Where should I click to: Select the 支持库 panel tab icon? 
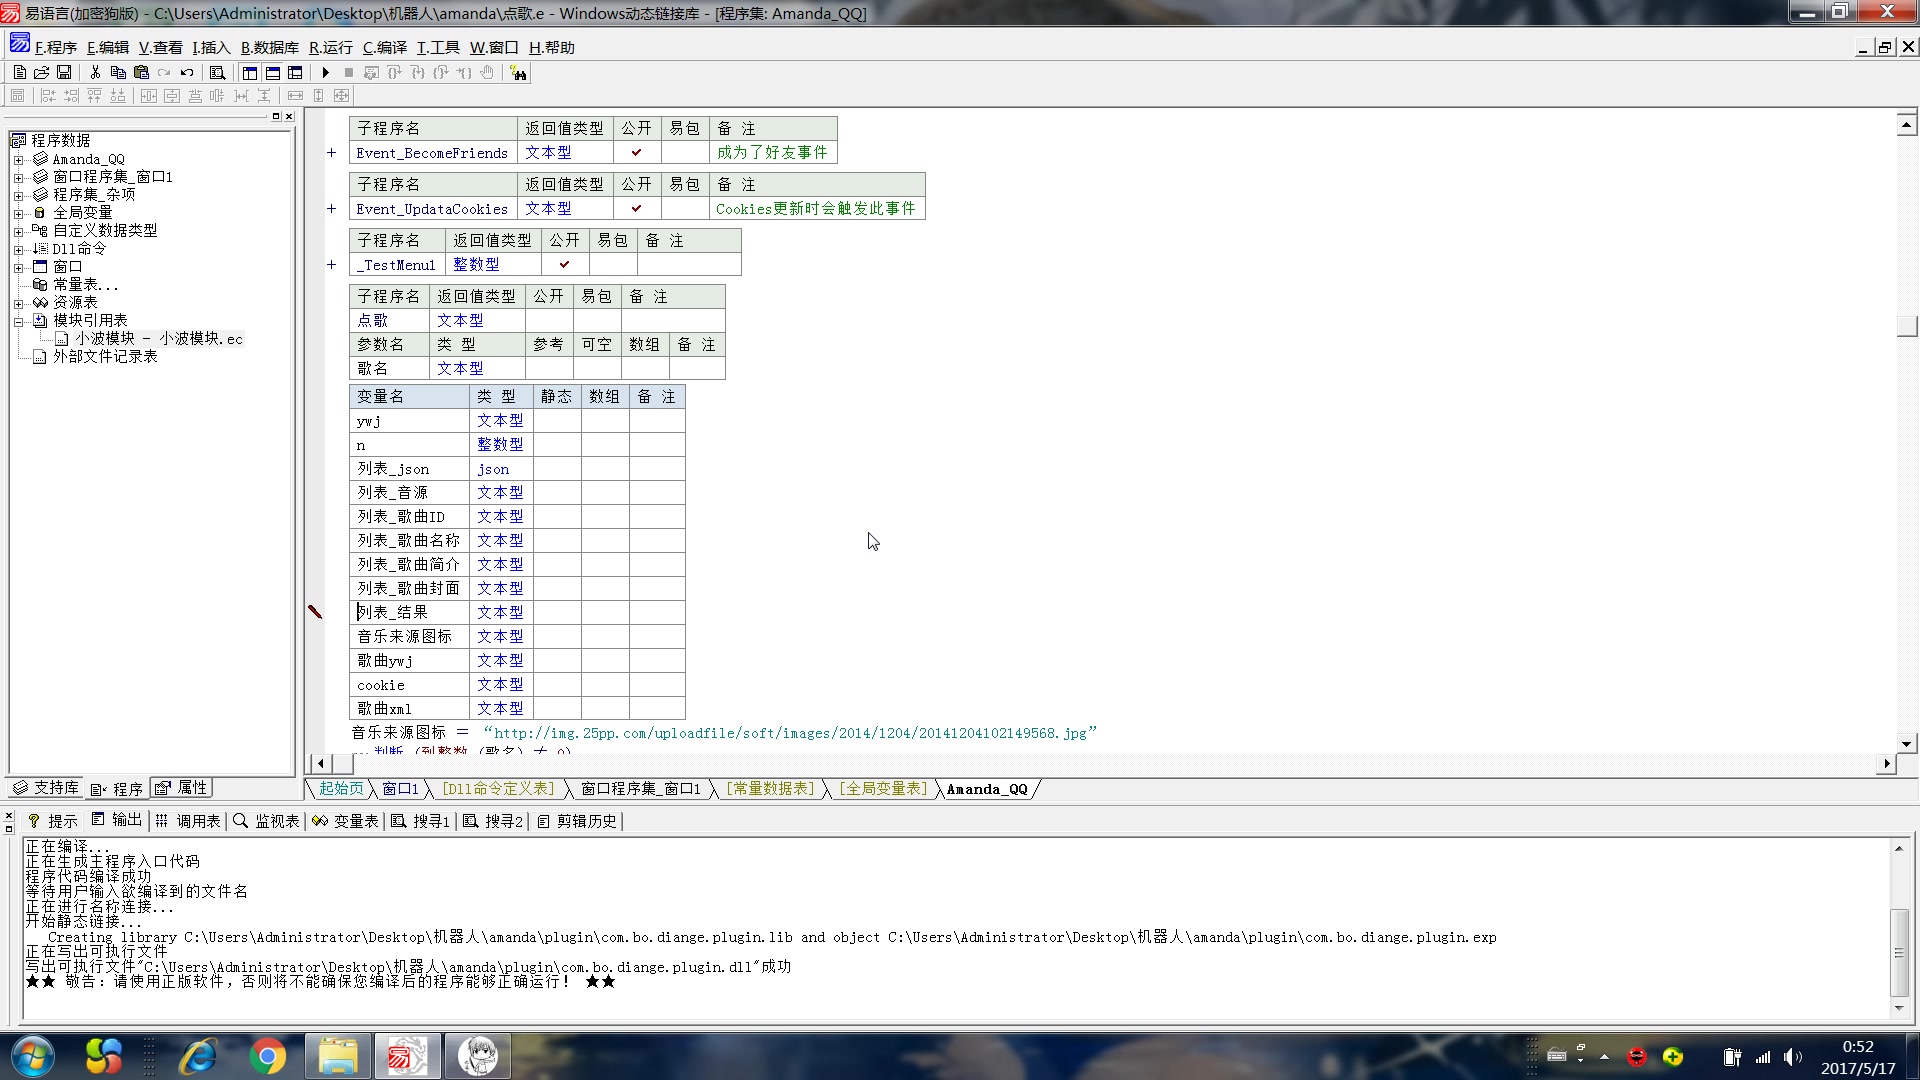click(x=45, y=788)
